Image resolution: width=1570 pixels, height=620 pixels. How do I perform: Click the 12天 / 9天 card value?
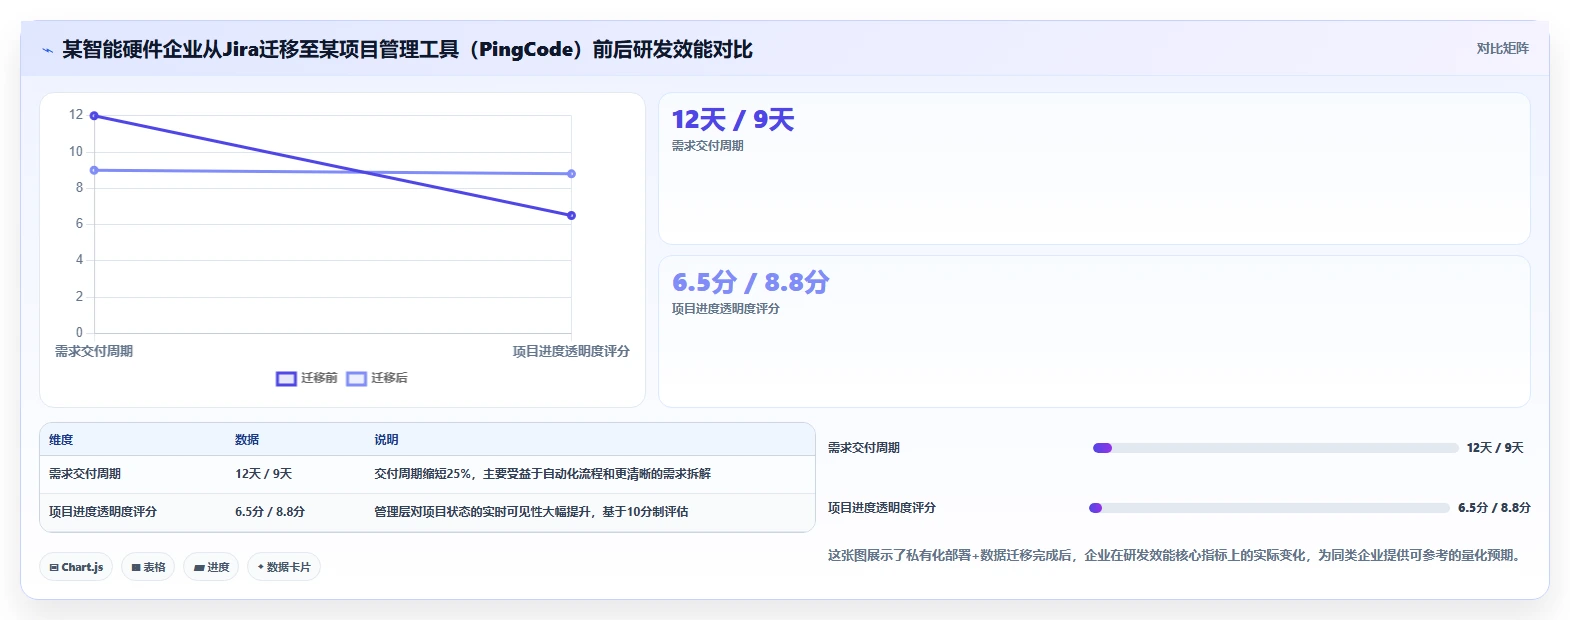[733, 120]
